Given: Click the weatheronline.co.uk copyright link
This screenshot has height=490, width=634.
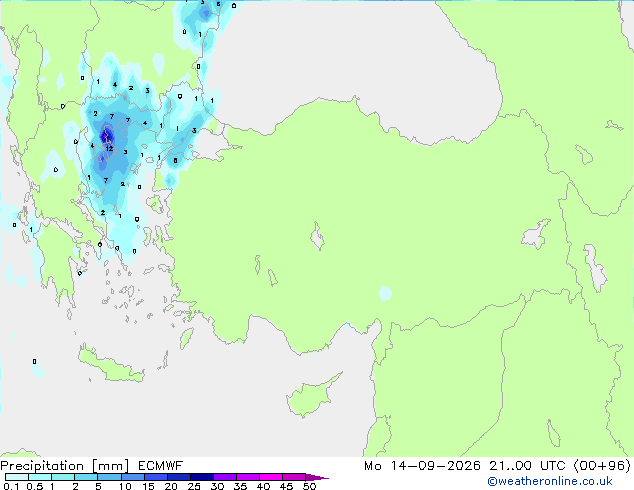Looking at the screenshot, I should pyautogui.click(x=550, y=481).
